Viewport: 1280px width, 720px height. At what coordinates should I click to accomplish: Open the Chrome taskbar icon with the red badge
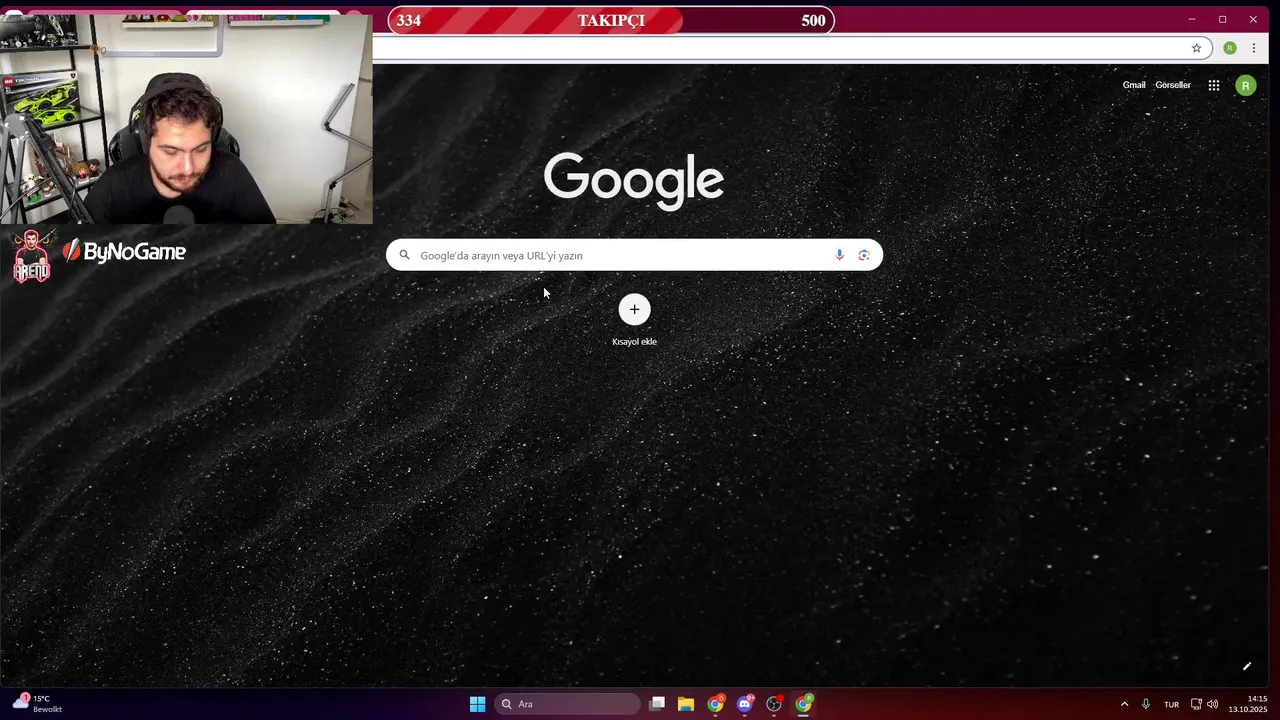[x=715, y=704]
